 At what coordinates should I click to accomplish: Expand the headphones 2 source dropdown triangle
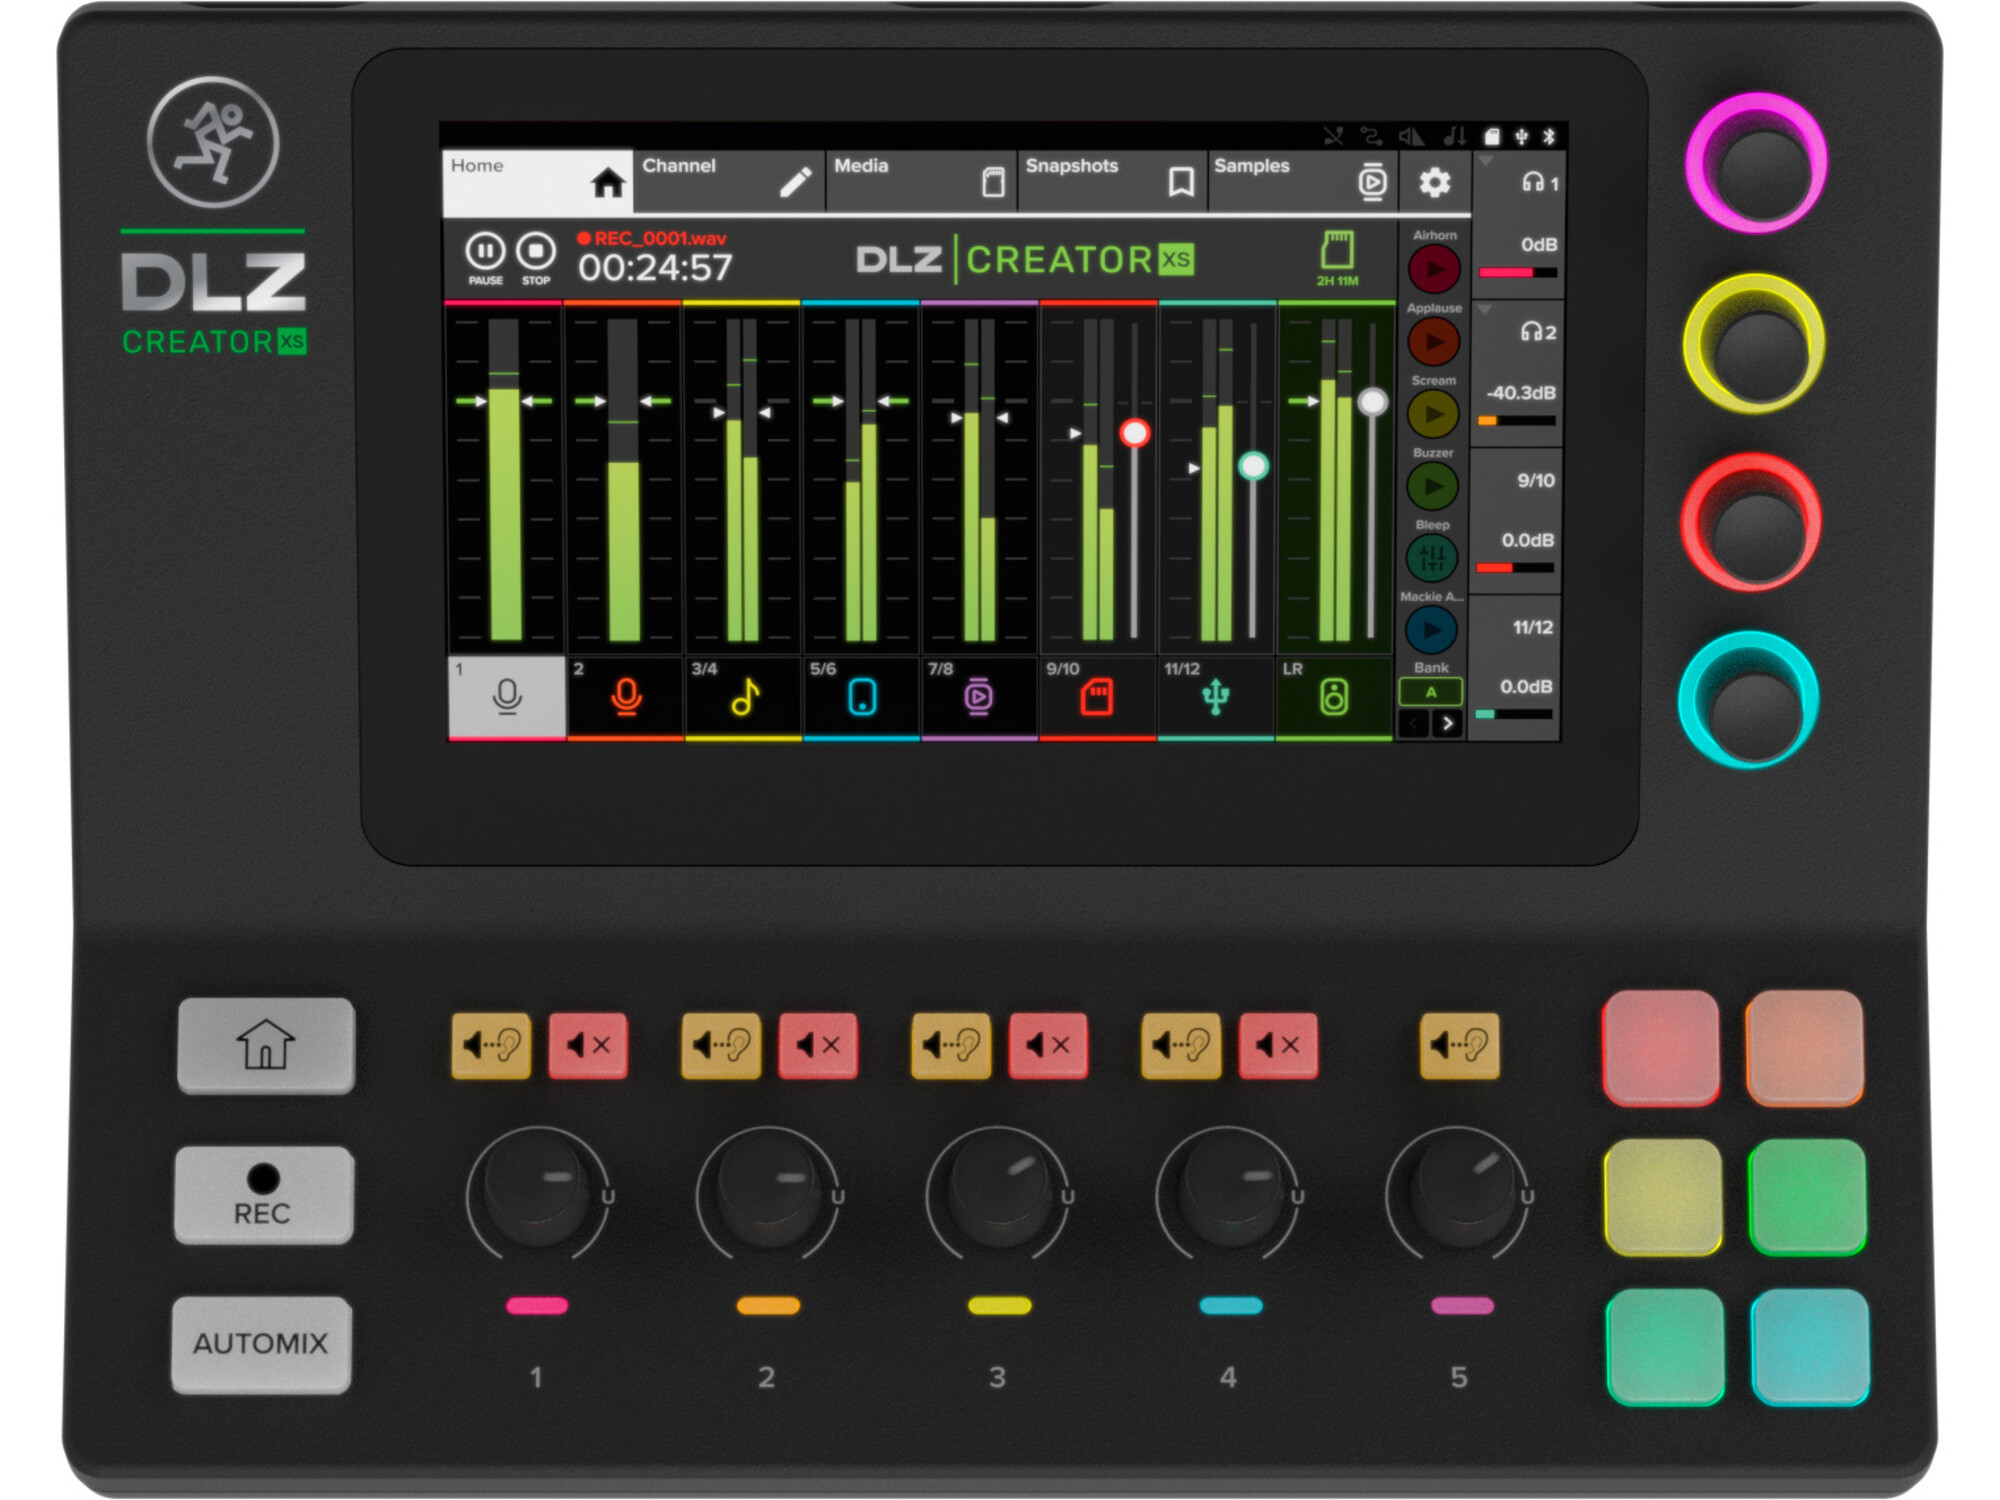1485,310
